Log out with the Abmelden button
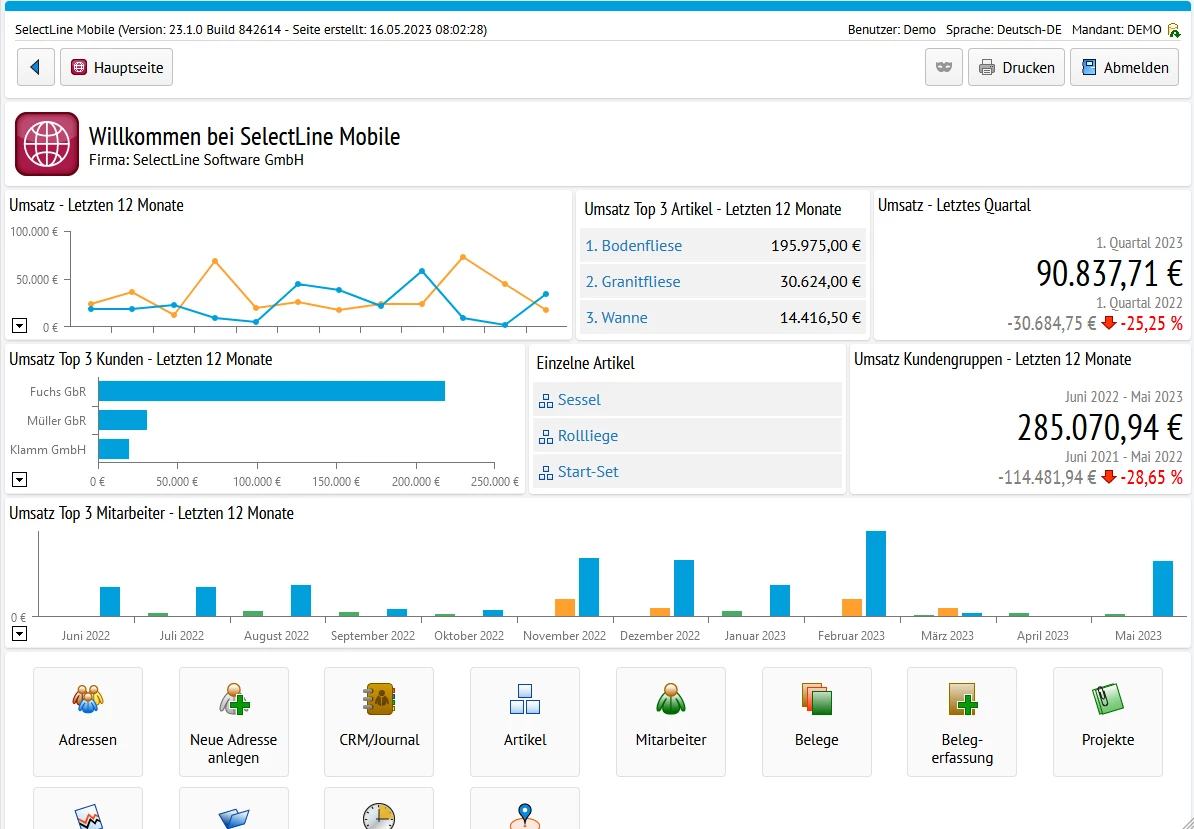The height and width of the screenshot is (829, 1194). coord(1125,67)
